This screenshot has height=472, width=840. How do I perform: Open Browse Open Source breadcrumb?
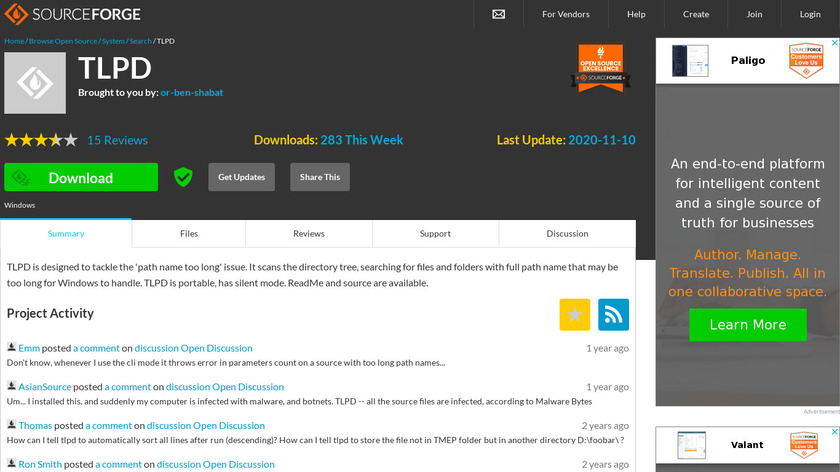coord(63,41)
